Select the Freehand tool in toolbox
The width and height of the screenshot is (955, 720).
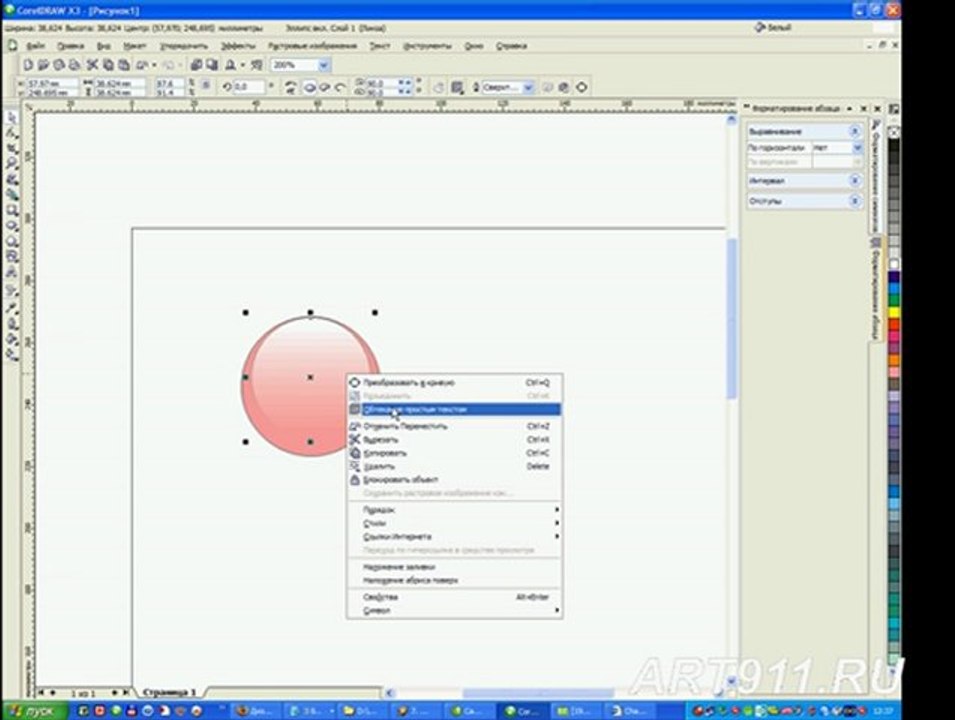[x=12, y=180]
